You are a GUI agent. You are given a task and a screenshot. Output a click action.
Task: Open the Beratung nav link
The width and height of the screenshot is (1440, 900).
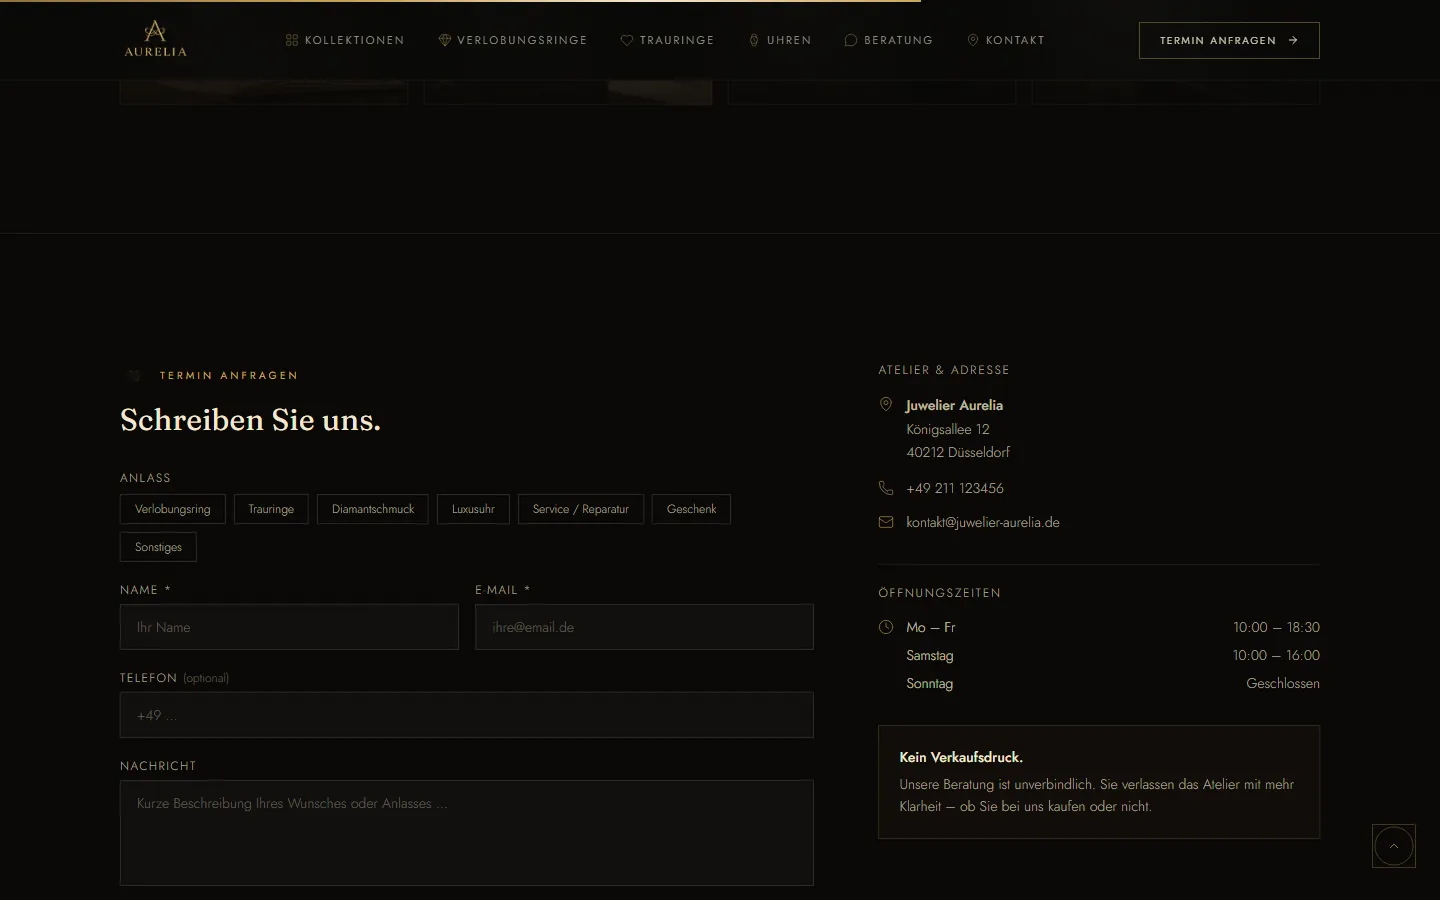[x=889, y=40]
